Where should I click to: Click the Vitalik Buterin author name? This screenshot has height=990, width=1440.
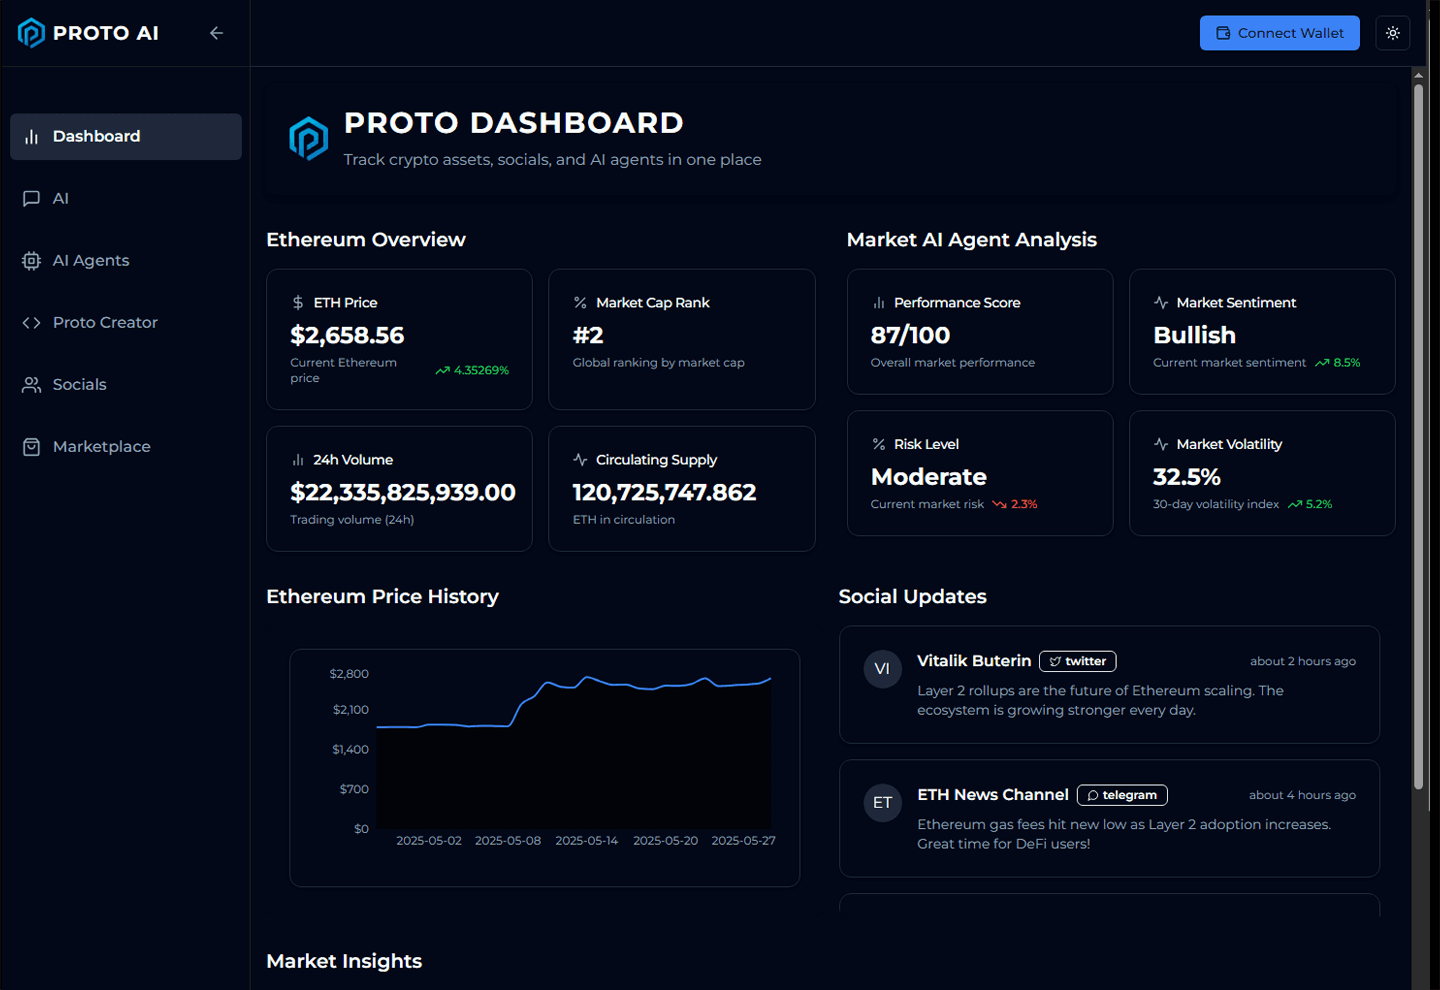point(974,661)
